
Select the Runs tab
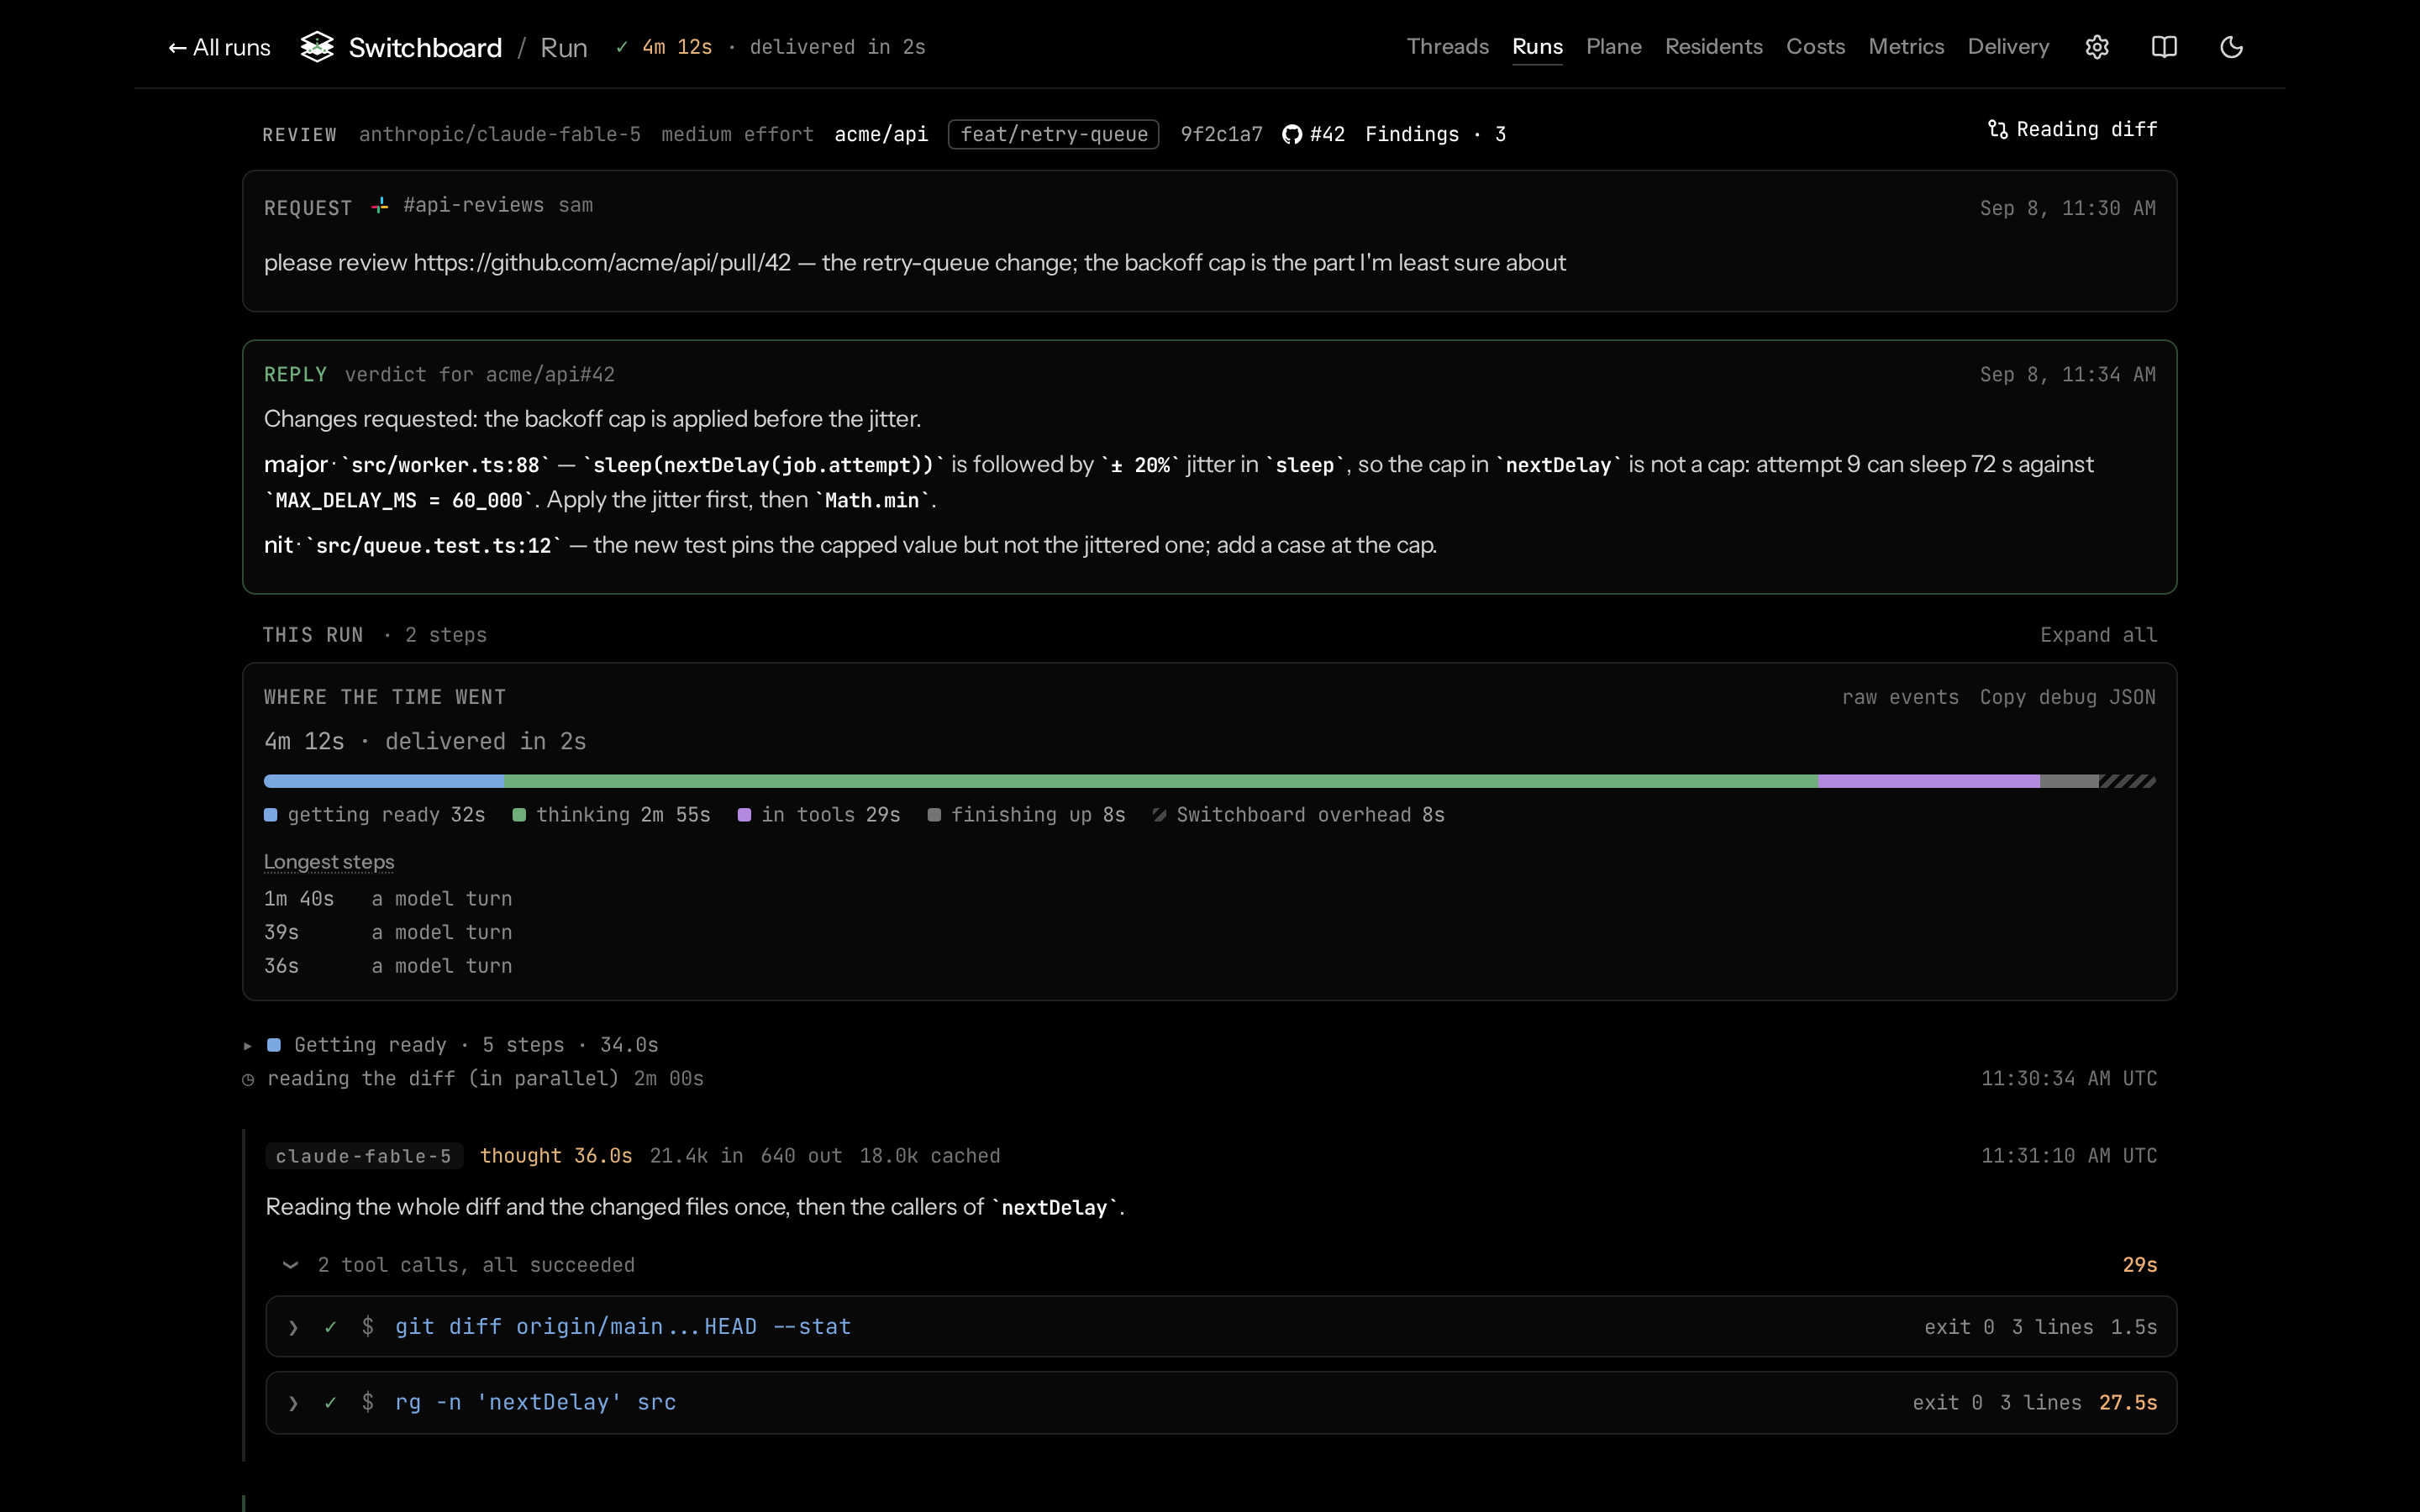coord(1537,47)
